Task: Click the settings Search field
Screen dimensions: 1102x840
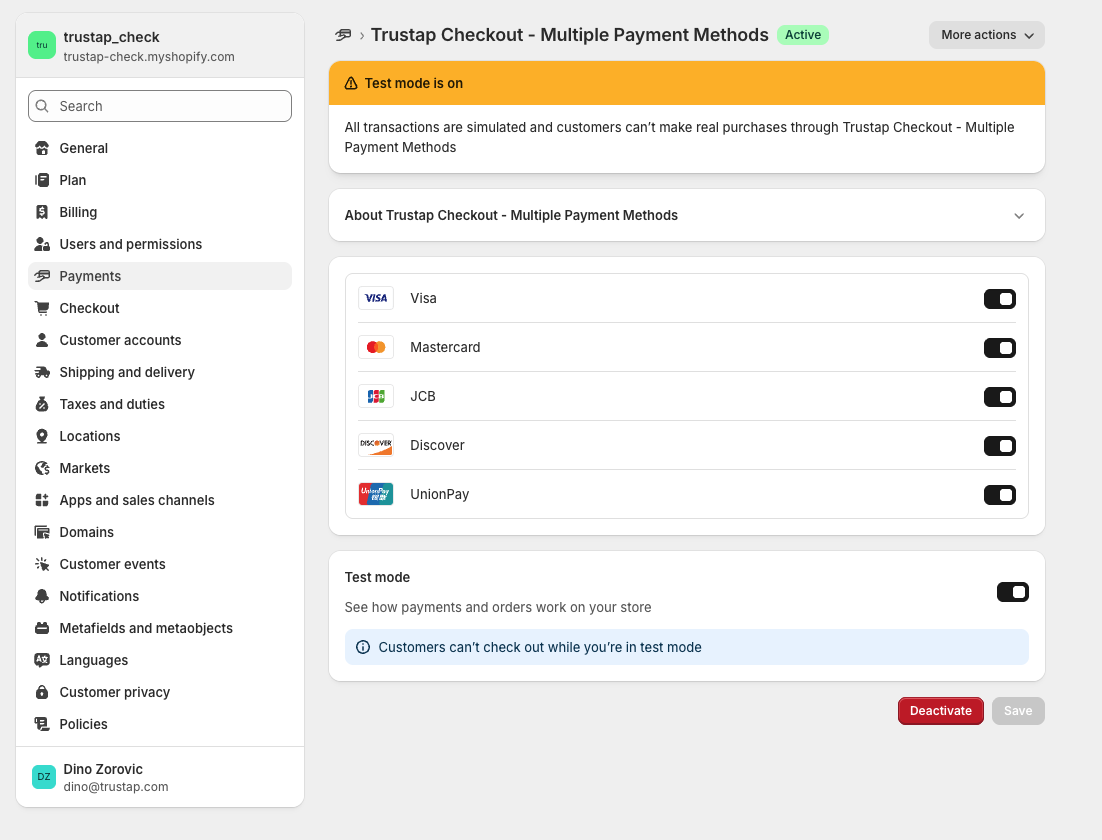Action: click(160, 106)
